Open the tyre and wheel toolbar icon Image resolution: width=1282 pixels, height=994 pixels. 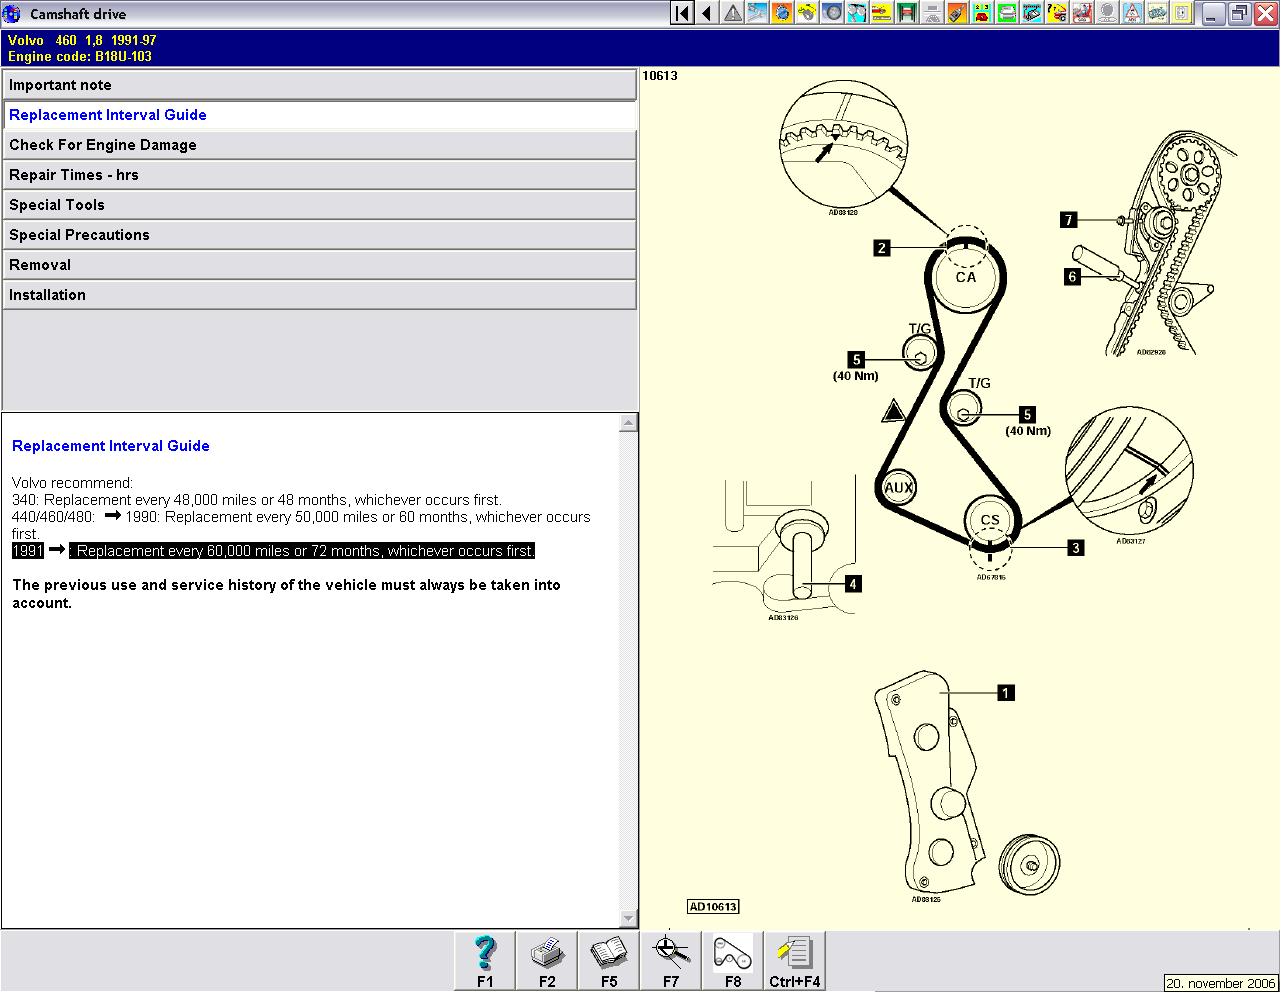[x=833, y=13]
